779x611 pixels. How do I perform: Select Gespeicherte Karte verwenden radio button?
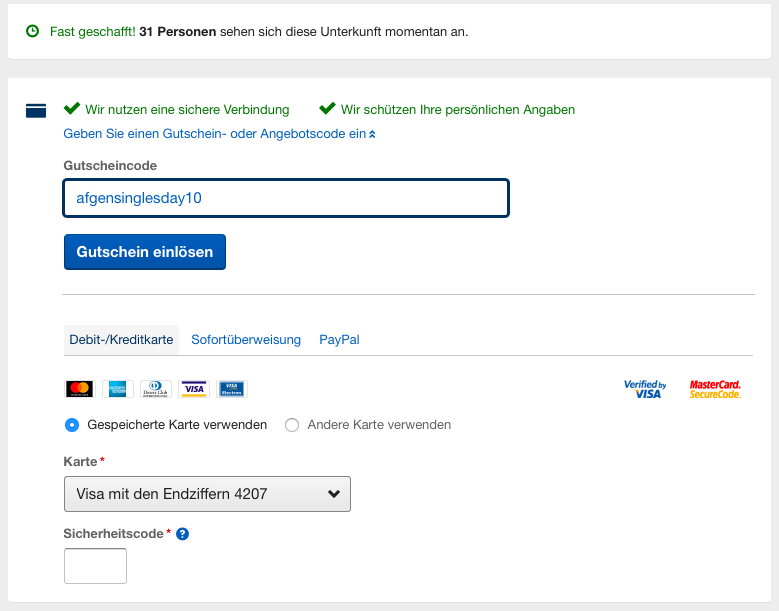coord(72,425)
